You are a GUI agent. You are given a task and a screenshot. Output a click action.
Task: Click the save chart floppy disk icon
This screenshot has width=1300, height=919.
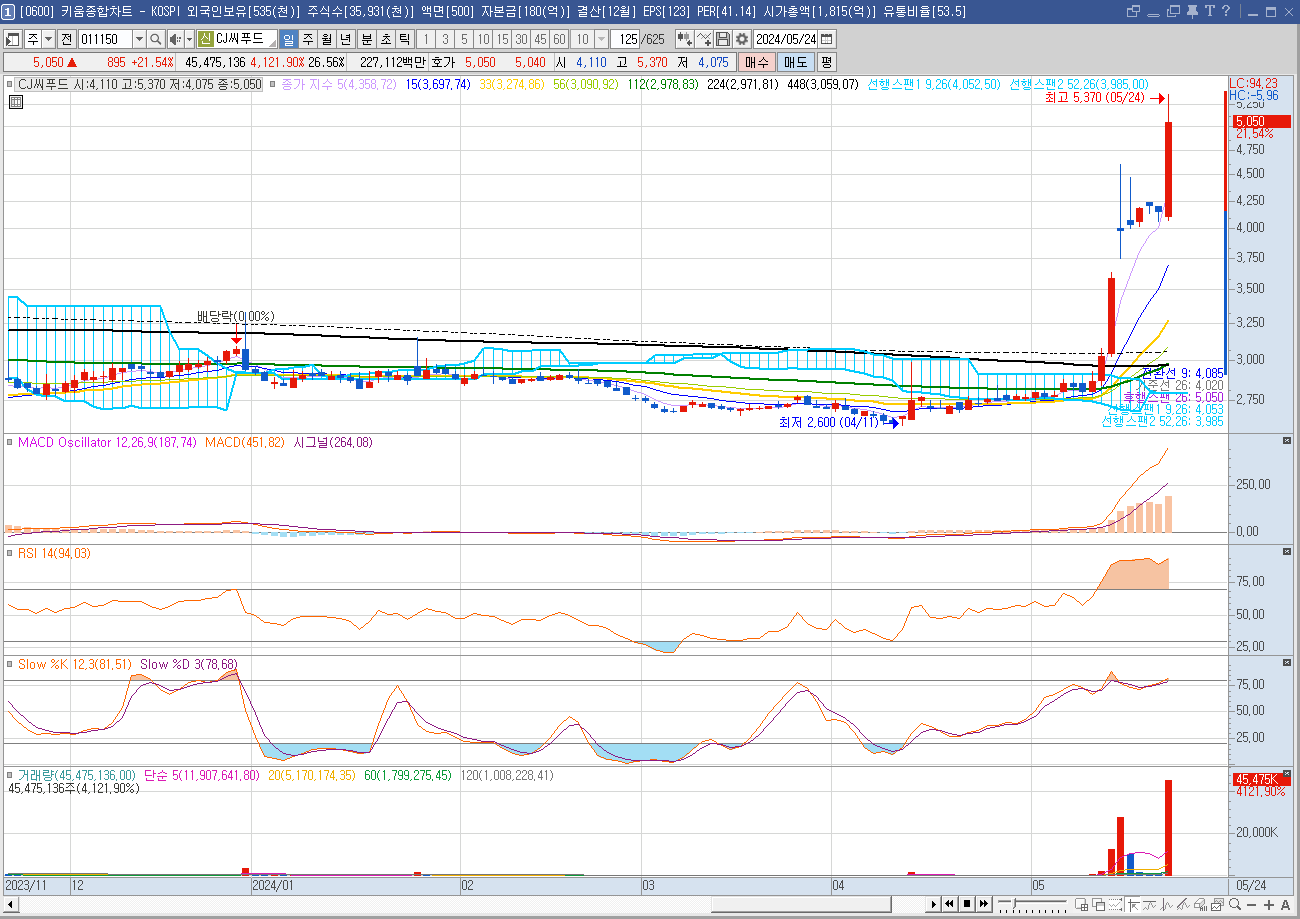[723, 39]
